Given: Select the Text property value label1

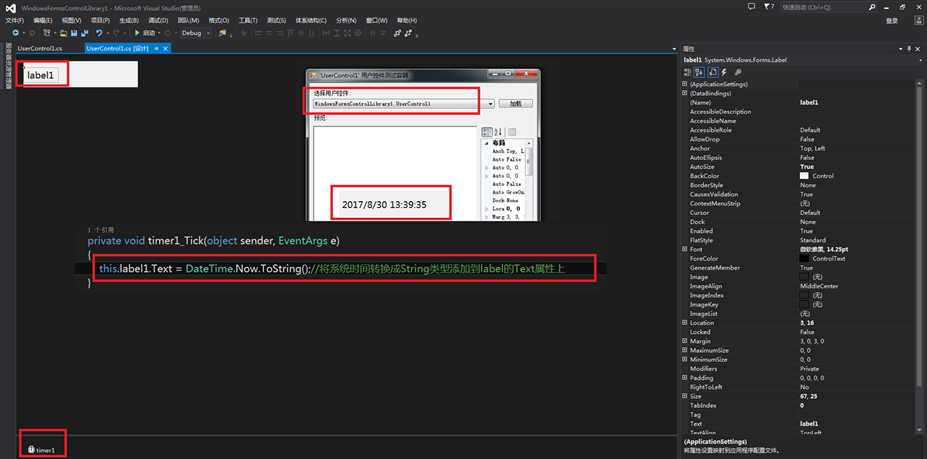Looking at the screenshot, I should point(809,424).
